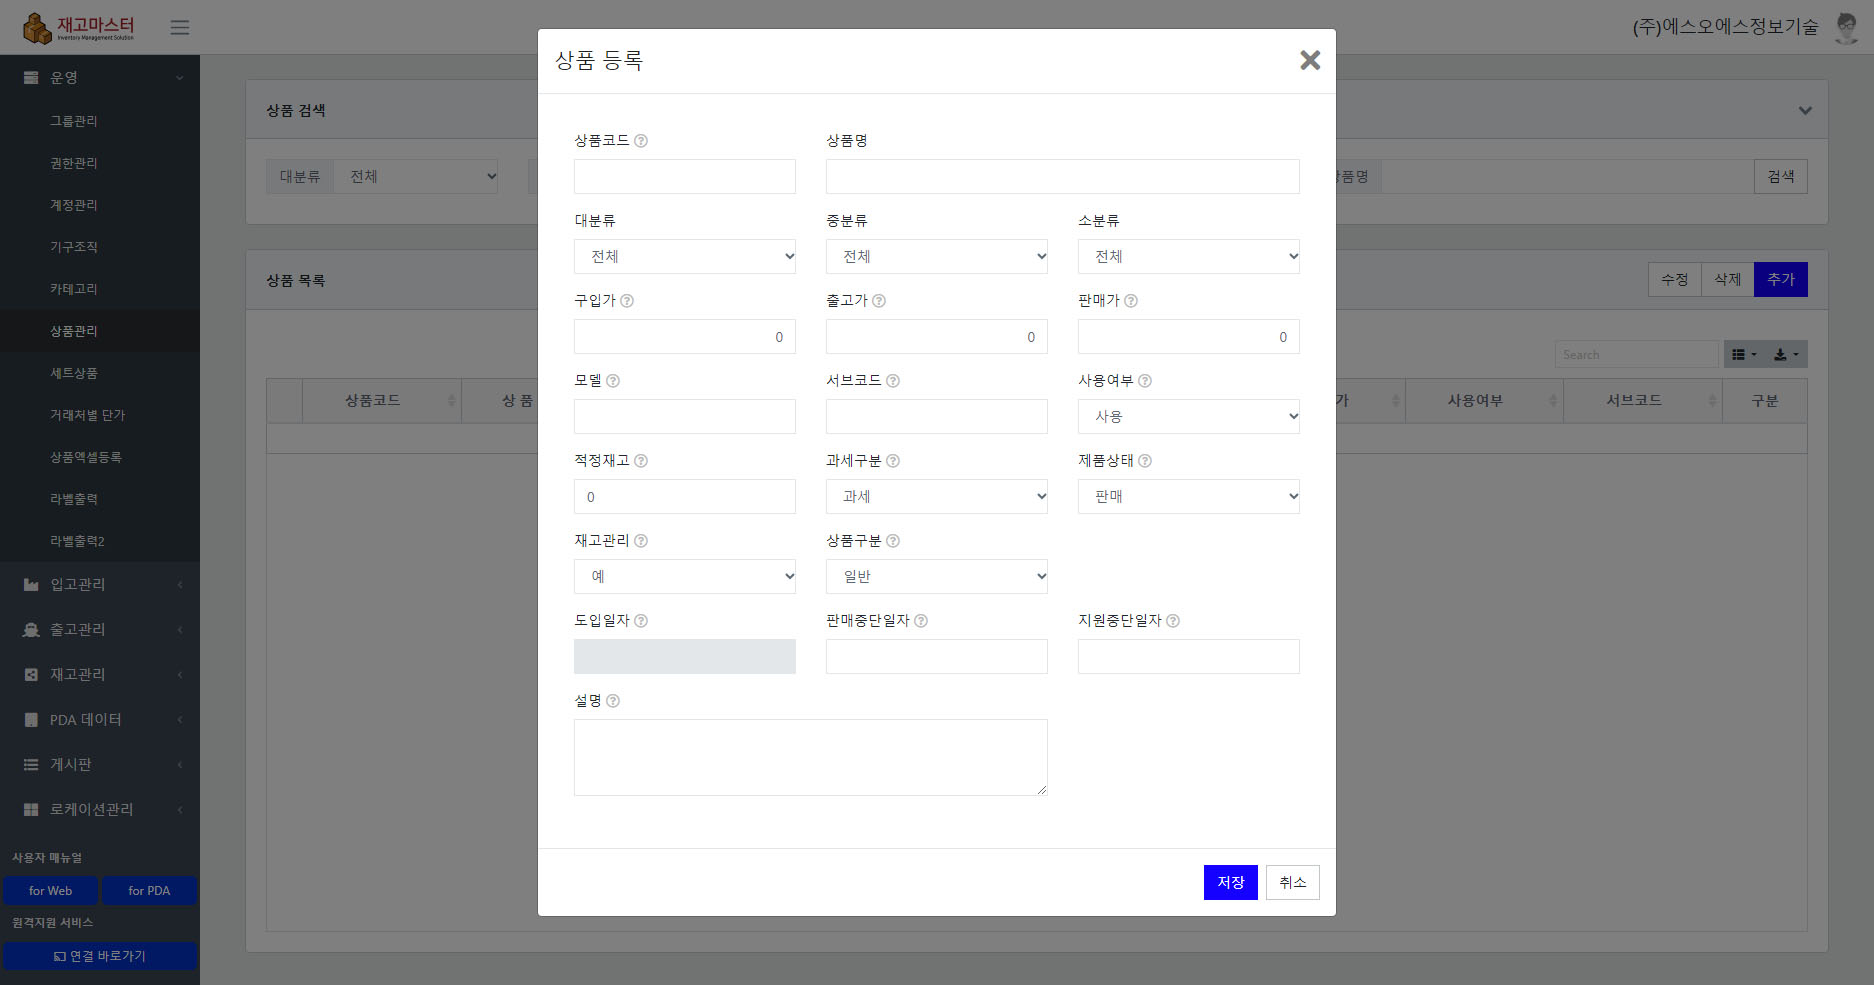Expand the 입고관리 sidebar menu
Image resolution: width=1874 pixels, height=985 pixels.
pyautogui.click(x=100, y=585)
